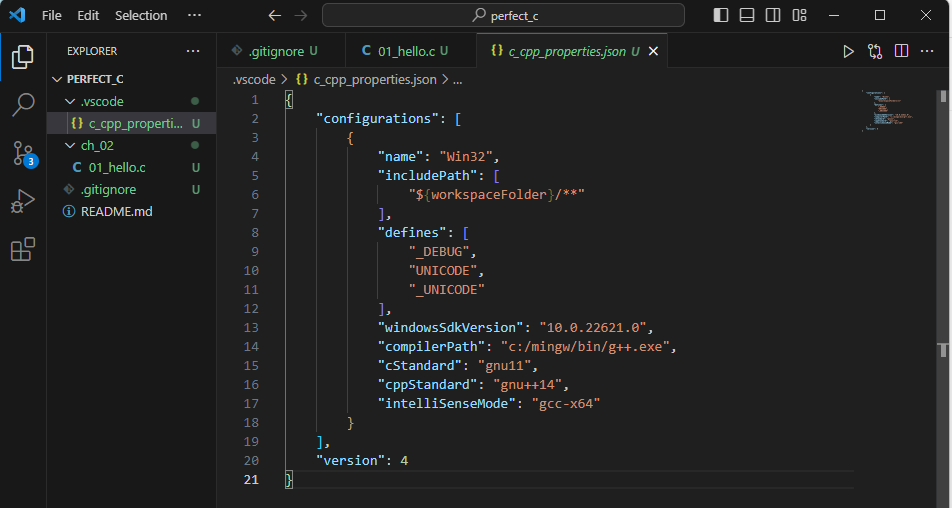Screen dimensions: 952x508
Task: Click the "UNICODE" string on line 10
Action: (443, 270)
